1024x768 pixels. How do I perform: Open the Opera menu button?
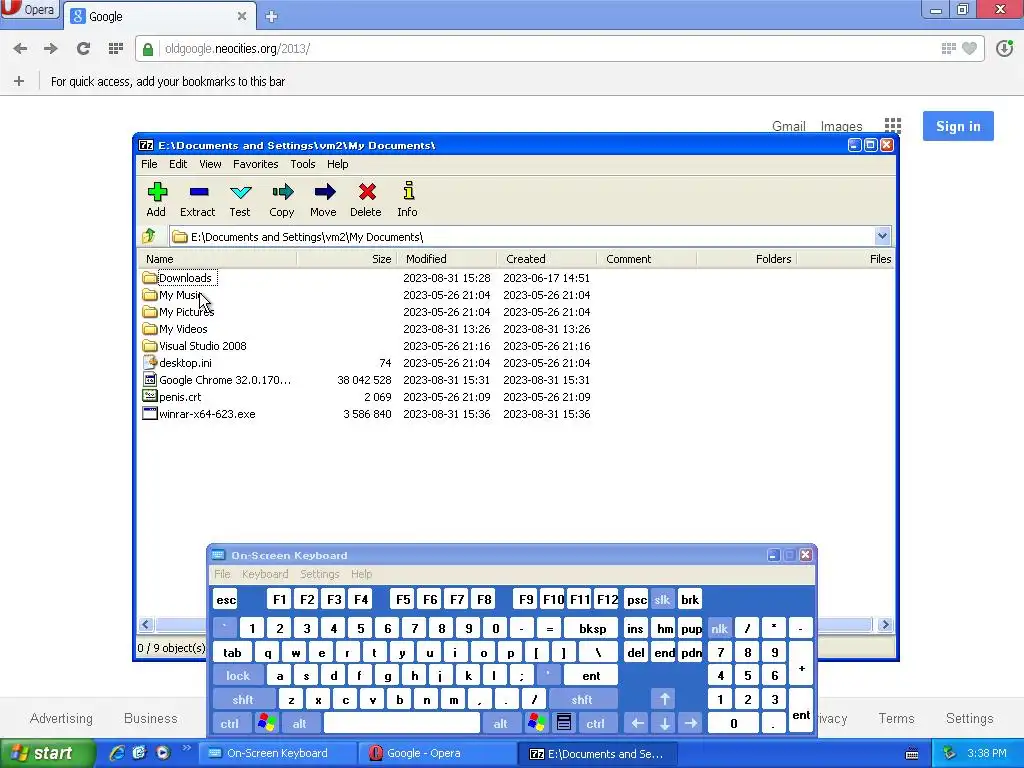click(x=29, y=10)
